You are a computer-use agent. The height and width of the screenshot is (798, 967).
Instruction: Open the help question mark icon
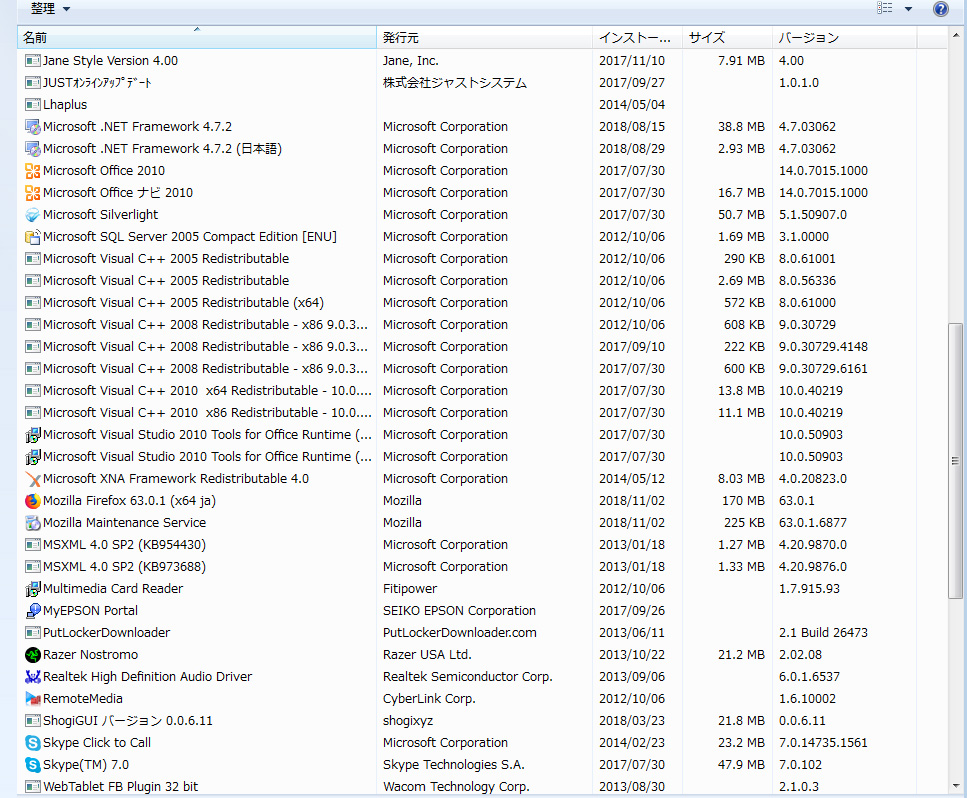click(940, 9)
